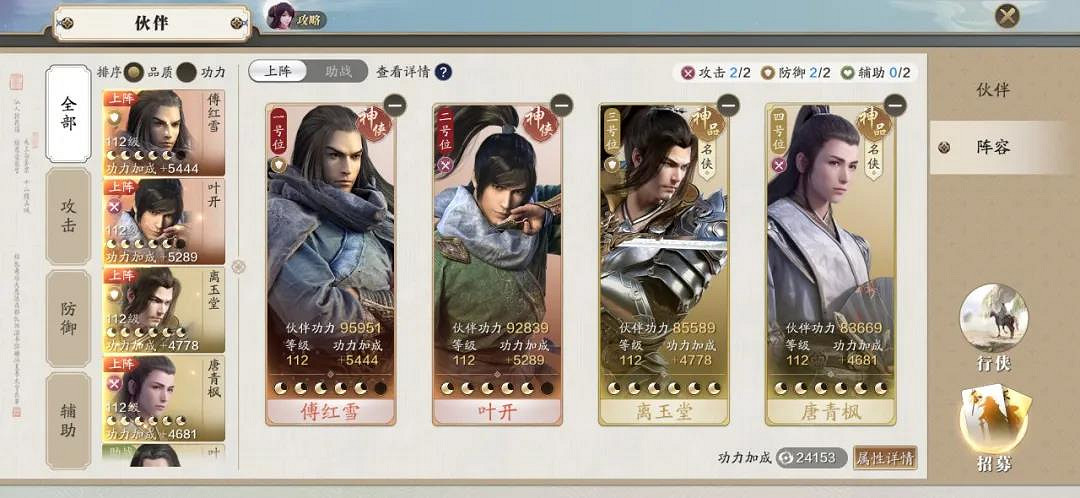This screenshot has height=498, width=1080.
Task: Filter partners by 攻击 tab
Action: [68, 216]
